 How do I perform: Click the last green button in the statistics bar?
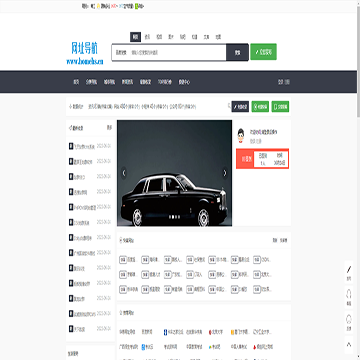coord(280,107)
